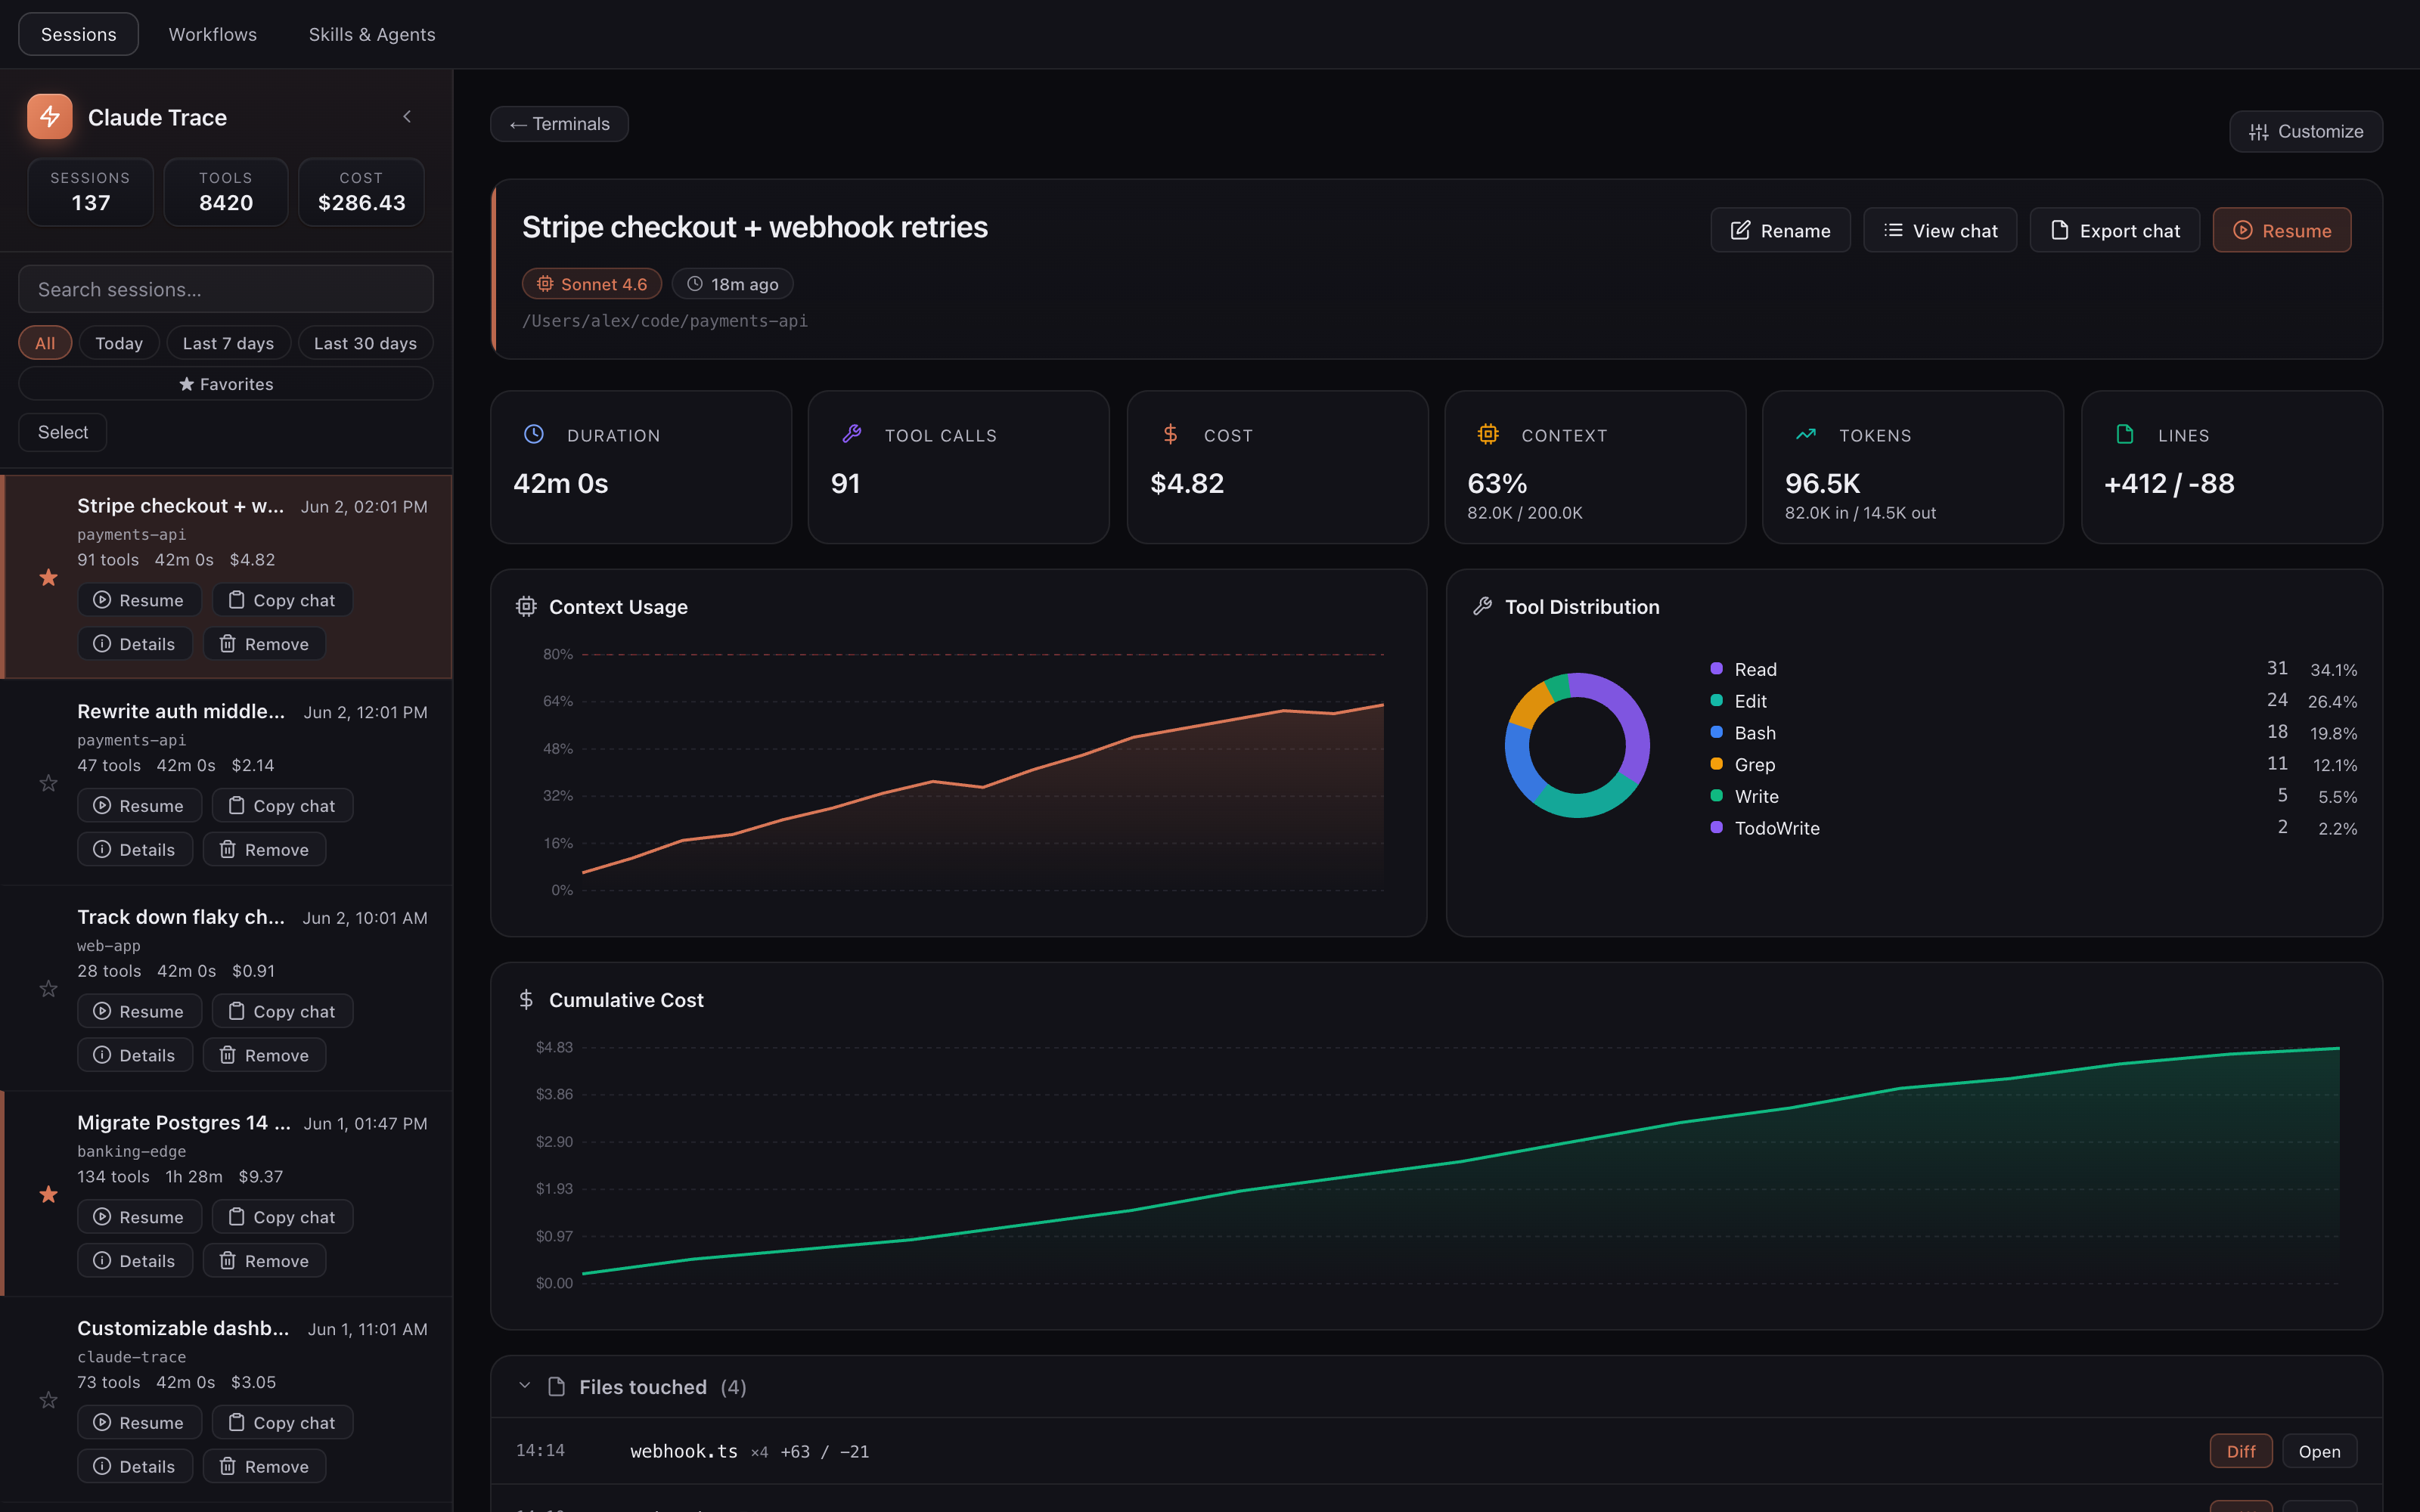Filter sessions to Last 7 days
The width and height of the screenshot is (2420, 1512).
pyautogui.click(x=228, y=343)
